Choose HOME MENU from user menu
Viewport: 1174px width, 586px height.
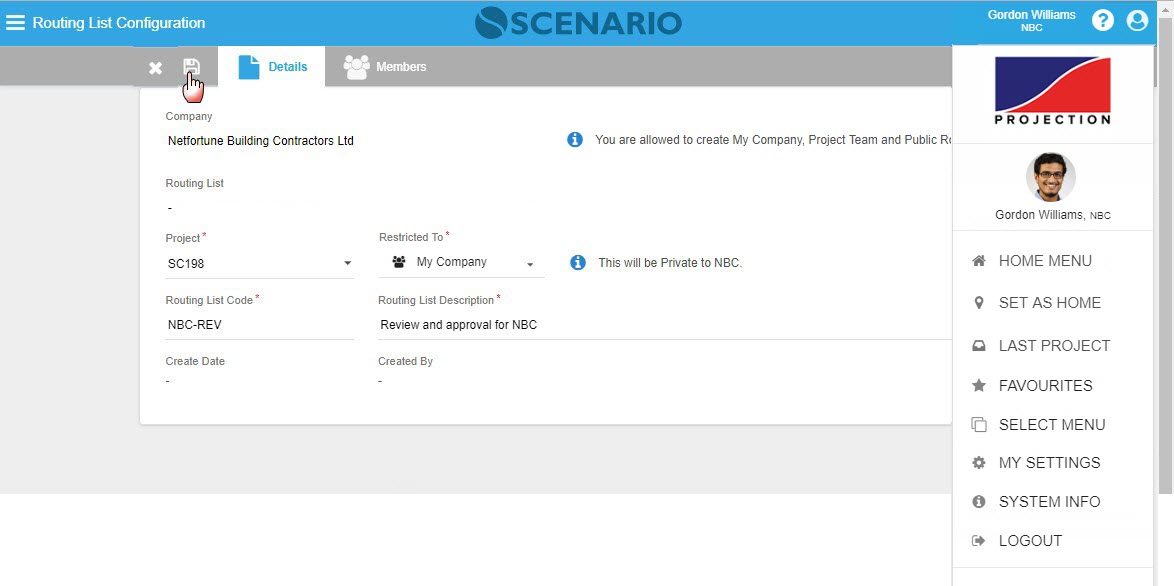(1044, 261)
